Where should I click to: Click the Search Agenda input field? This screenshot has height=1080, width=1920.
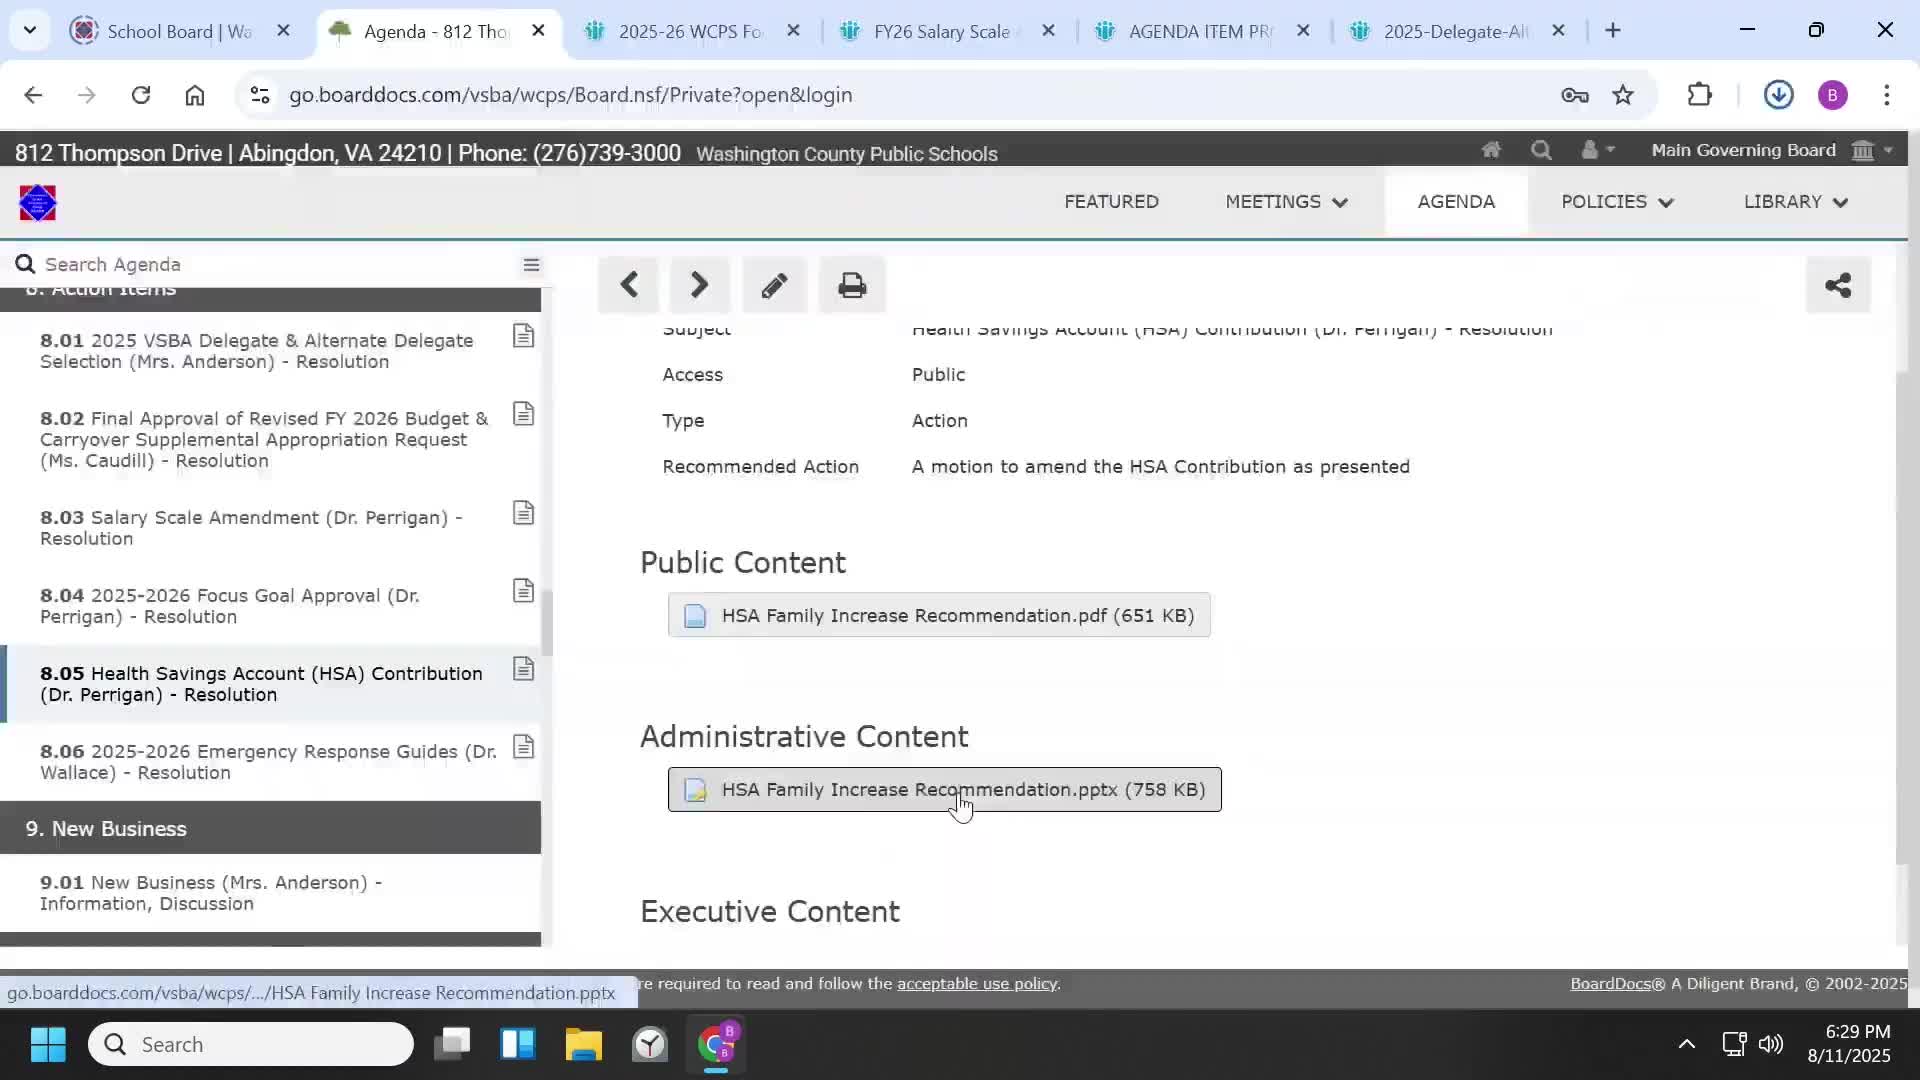click(x=270, y=265)
